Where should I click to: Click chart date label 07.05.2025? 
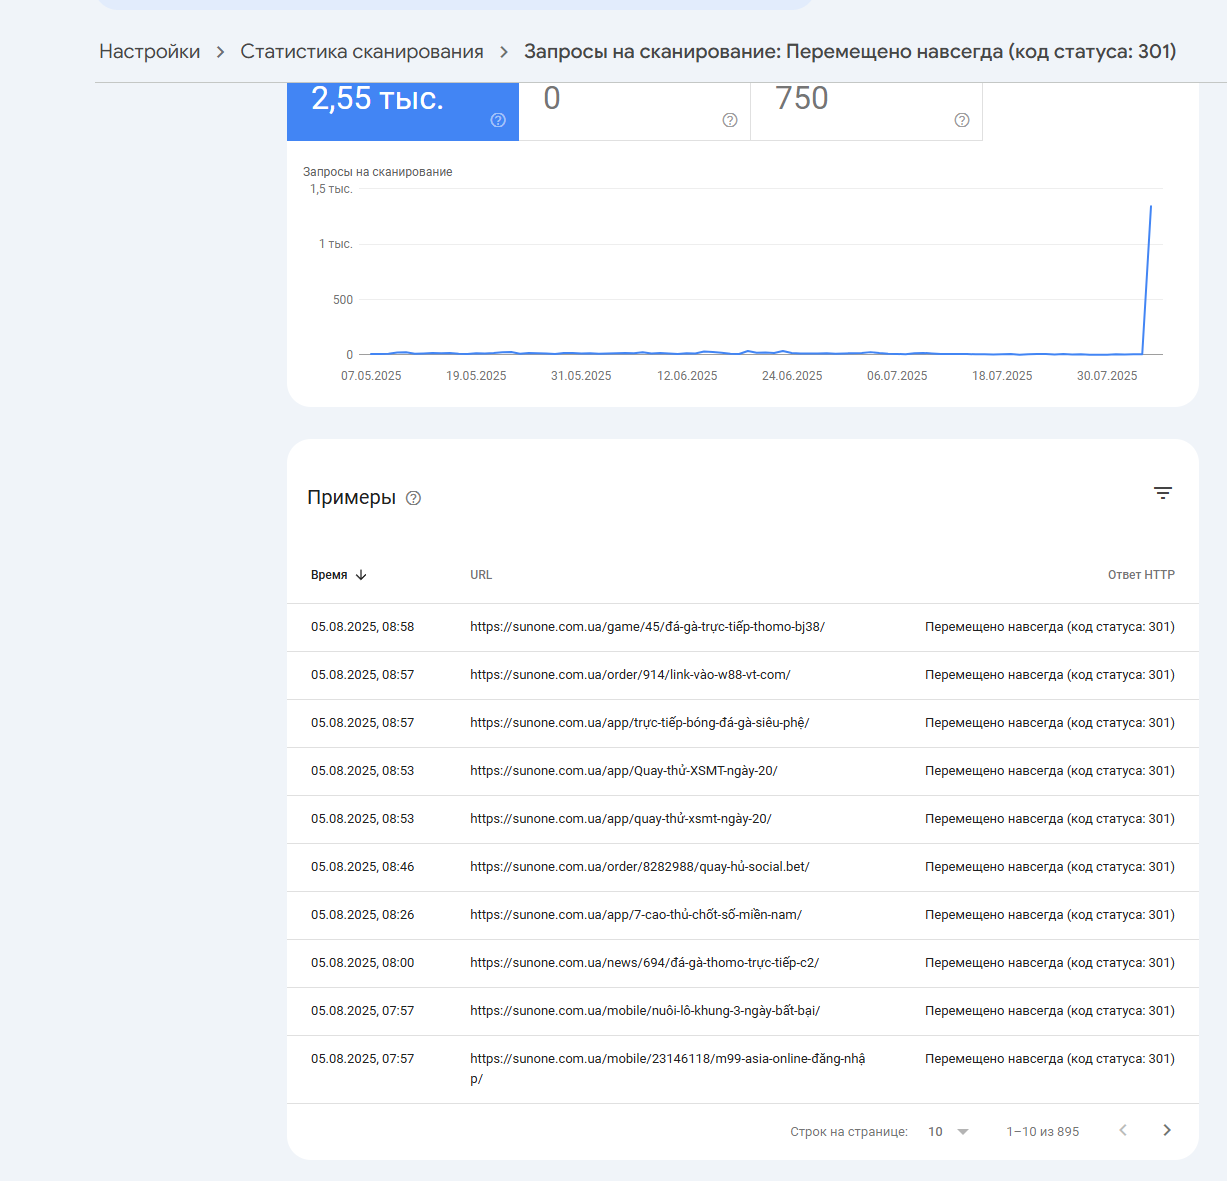(371, 376)
